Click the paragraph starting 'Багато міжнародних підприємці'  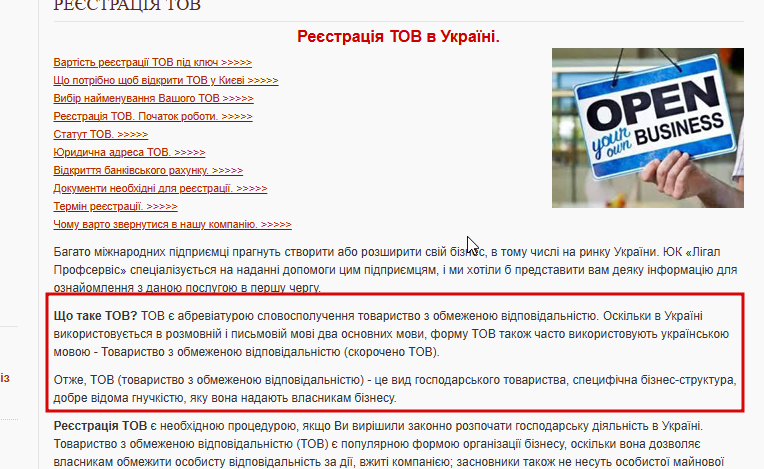395,270
